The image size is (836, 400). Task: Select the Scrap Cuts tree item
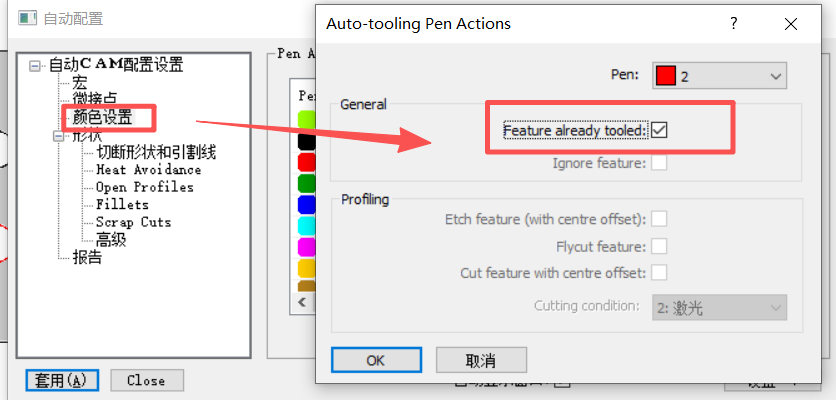pyautogui.click(x=133, y=222)
